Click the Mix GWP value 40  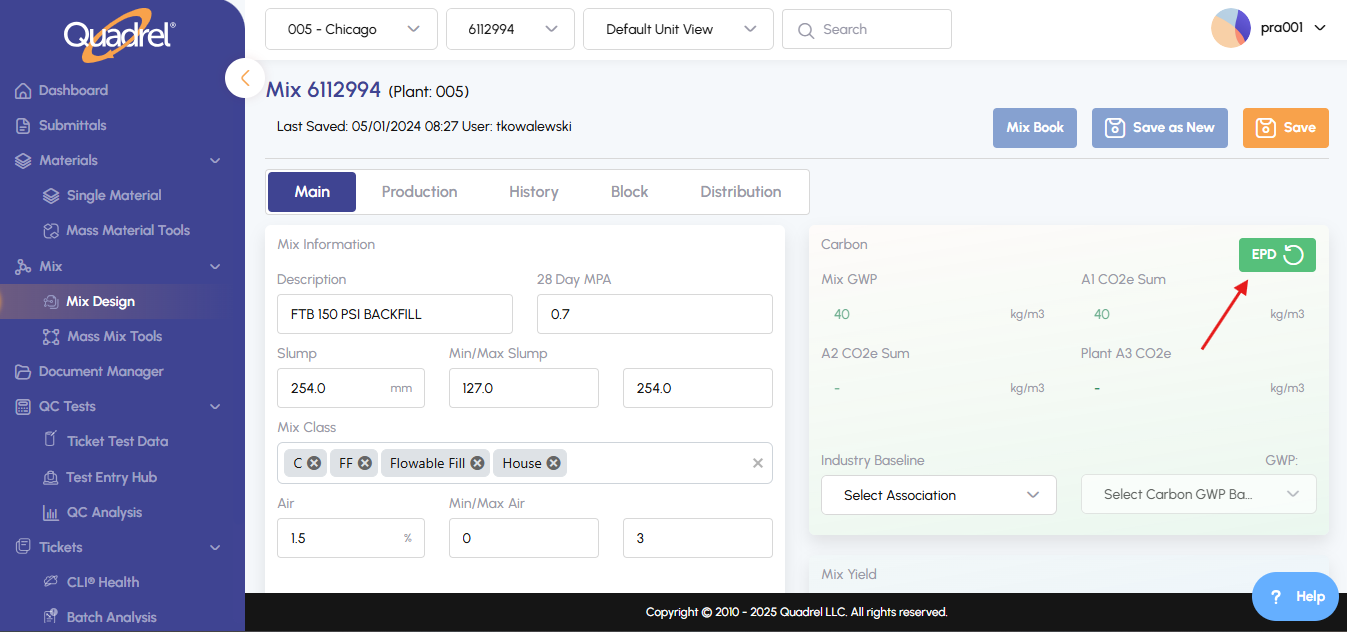tap(842, 315)
